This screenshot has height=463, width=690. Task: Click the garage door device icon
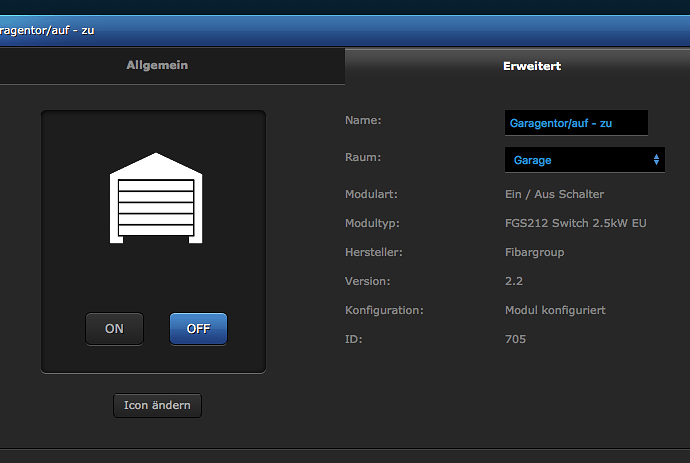[x=156, y=198]
